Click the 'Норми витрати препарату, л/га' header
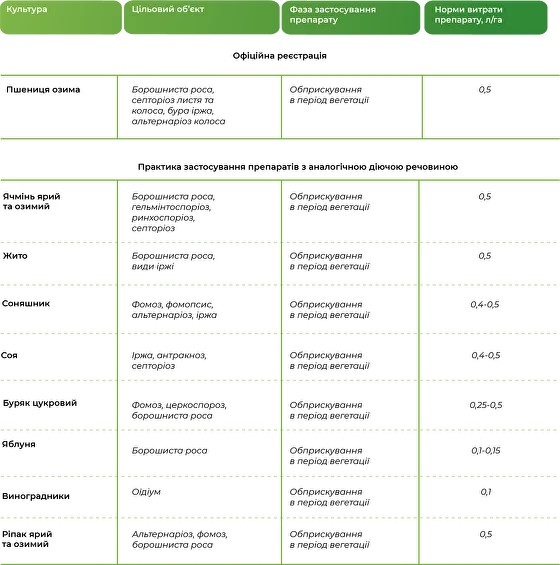Screen dimensions: 560x565 point(485,17)
